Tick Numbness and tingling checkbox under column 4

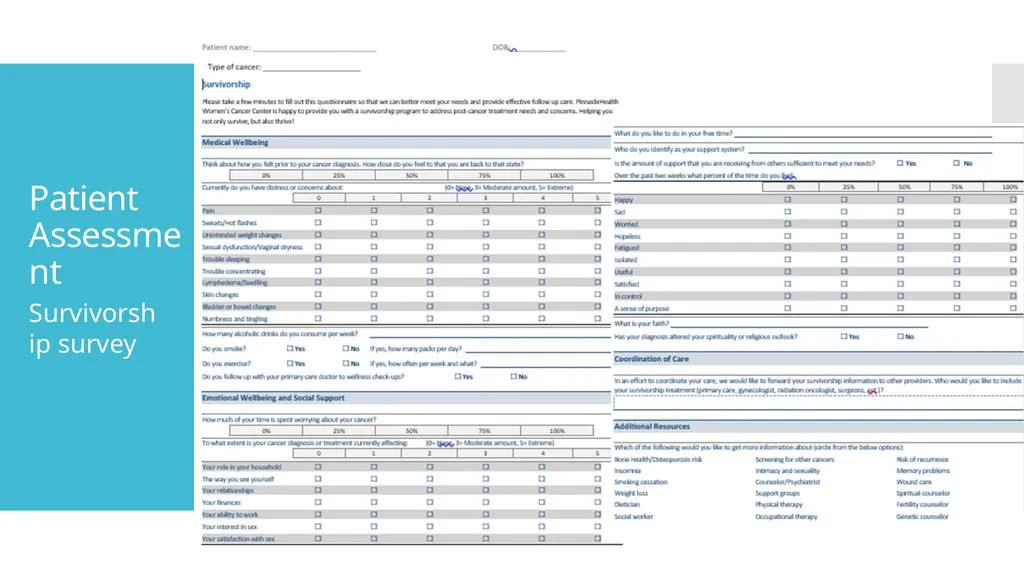(x=541, y=319)
